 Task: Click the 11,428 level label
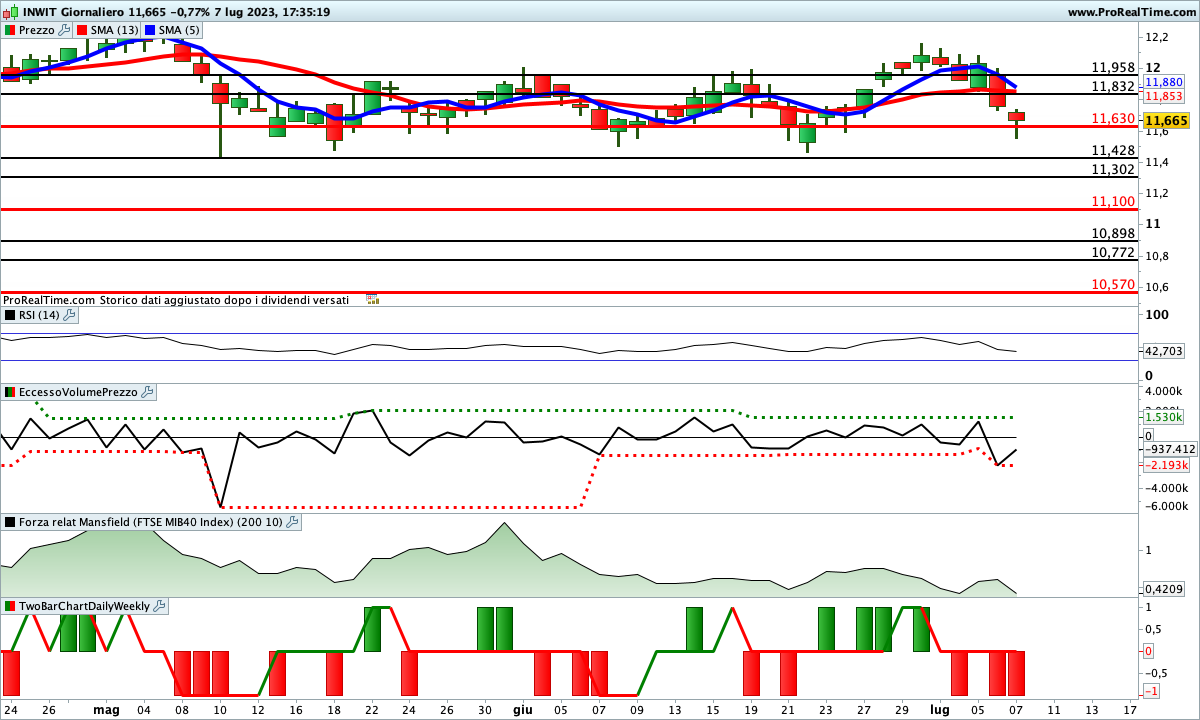1113,150
